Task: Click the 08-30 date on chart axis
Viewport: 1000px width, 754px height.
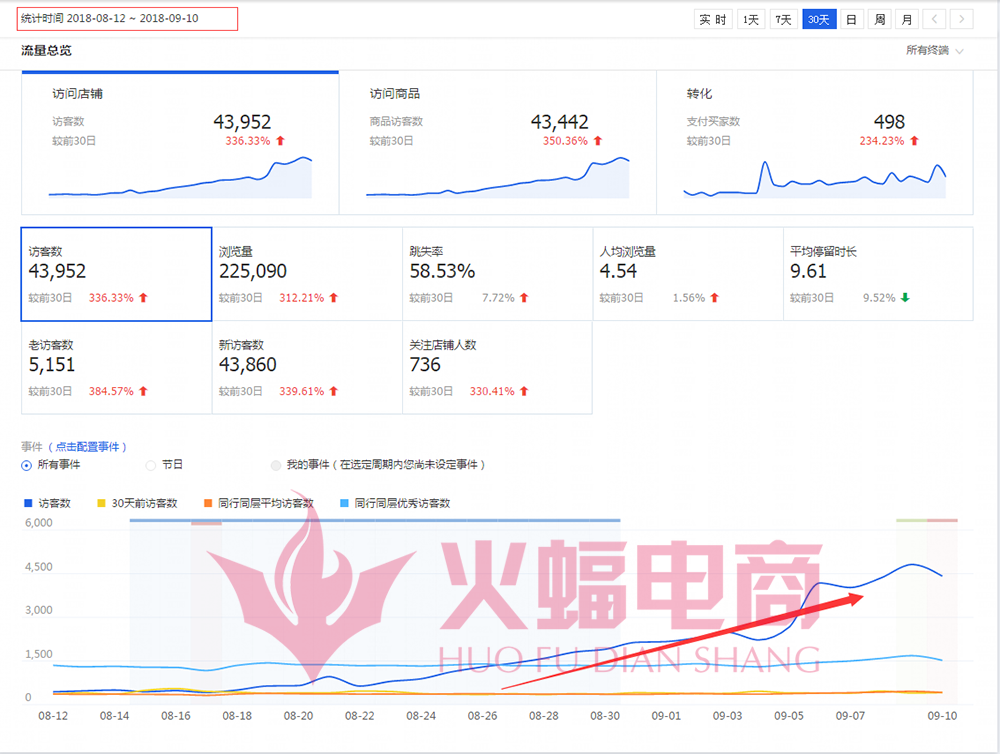Action: pos(605,716)
